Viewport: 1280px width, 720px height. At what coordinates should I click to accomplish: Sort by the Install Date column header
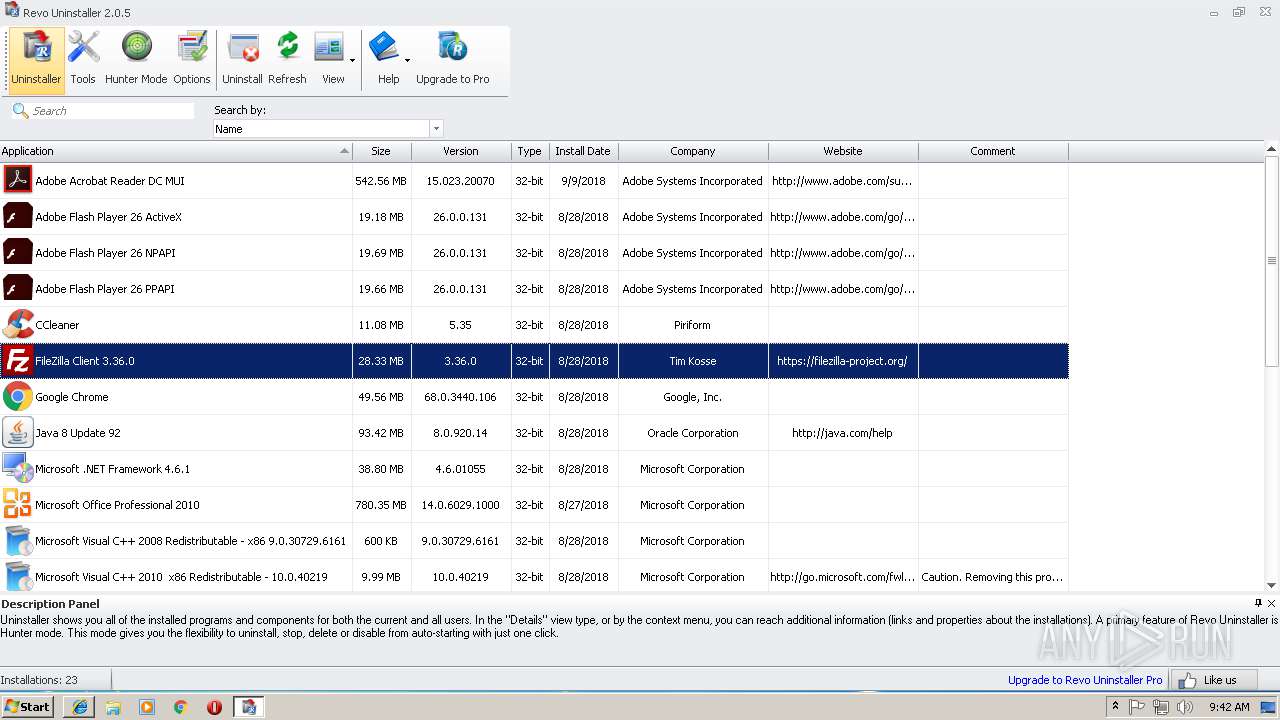[x=583, y=151]
